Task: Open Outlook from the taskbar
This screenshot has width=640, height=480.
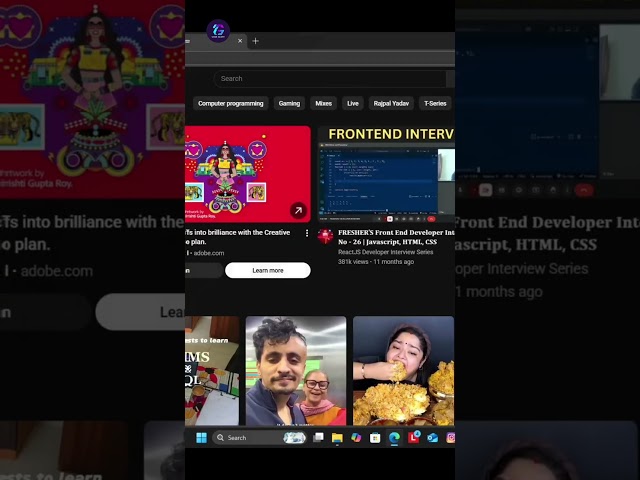Action: click(432, 438)
